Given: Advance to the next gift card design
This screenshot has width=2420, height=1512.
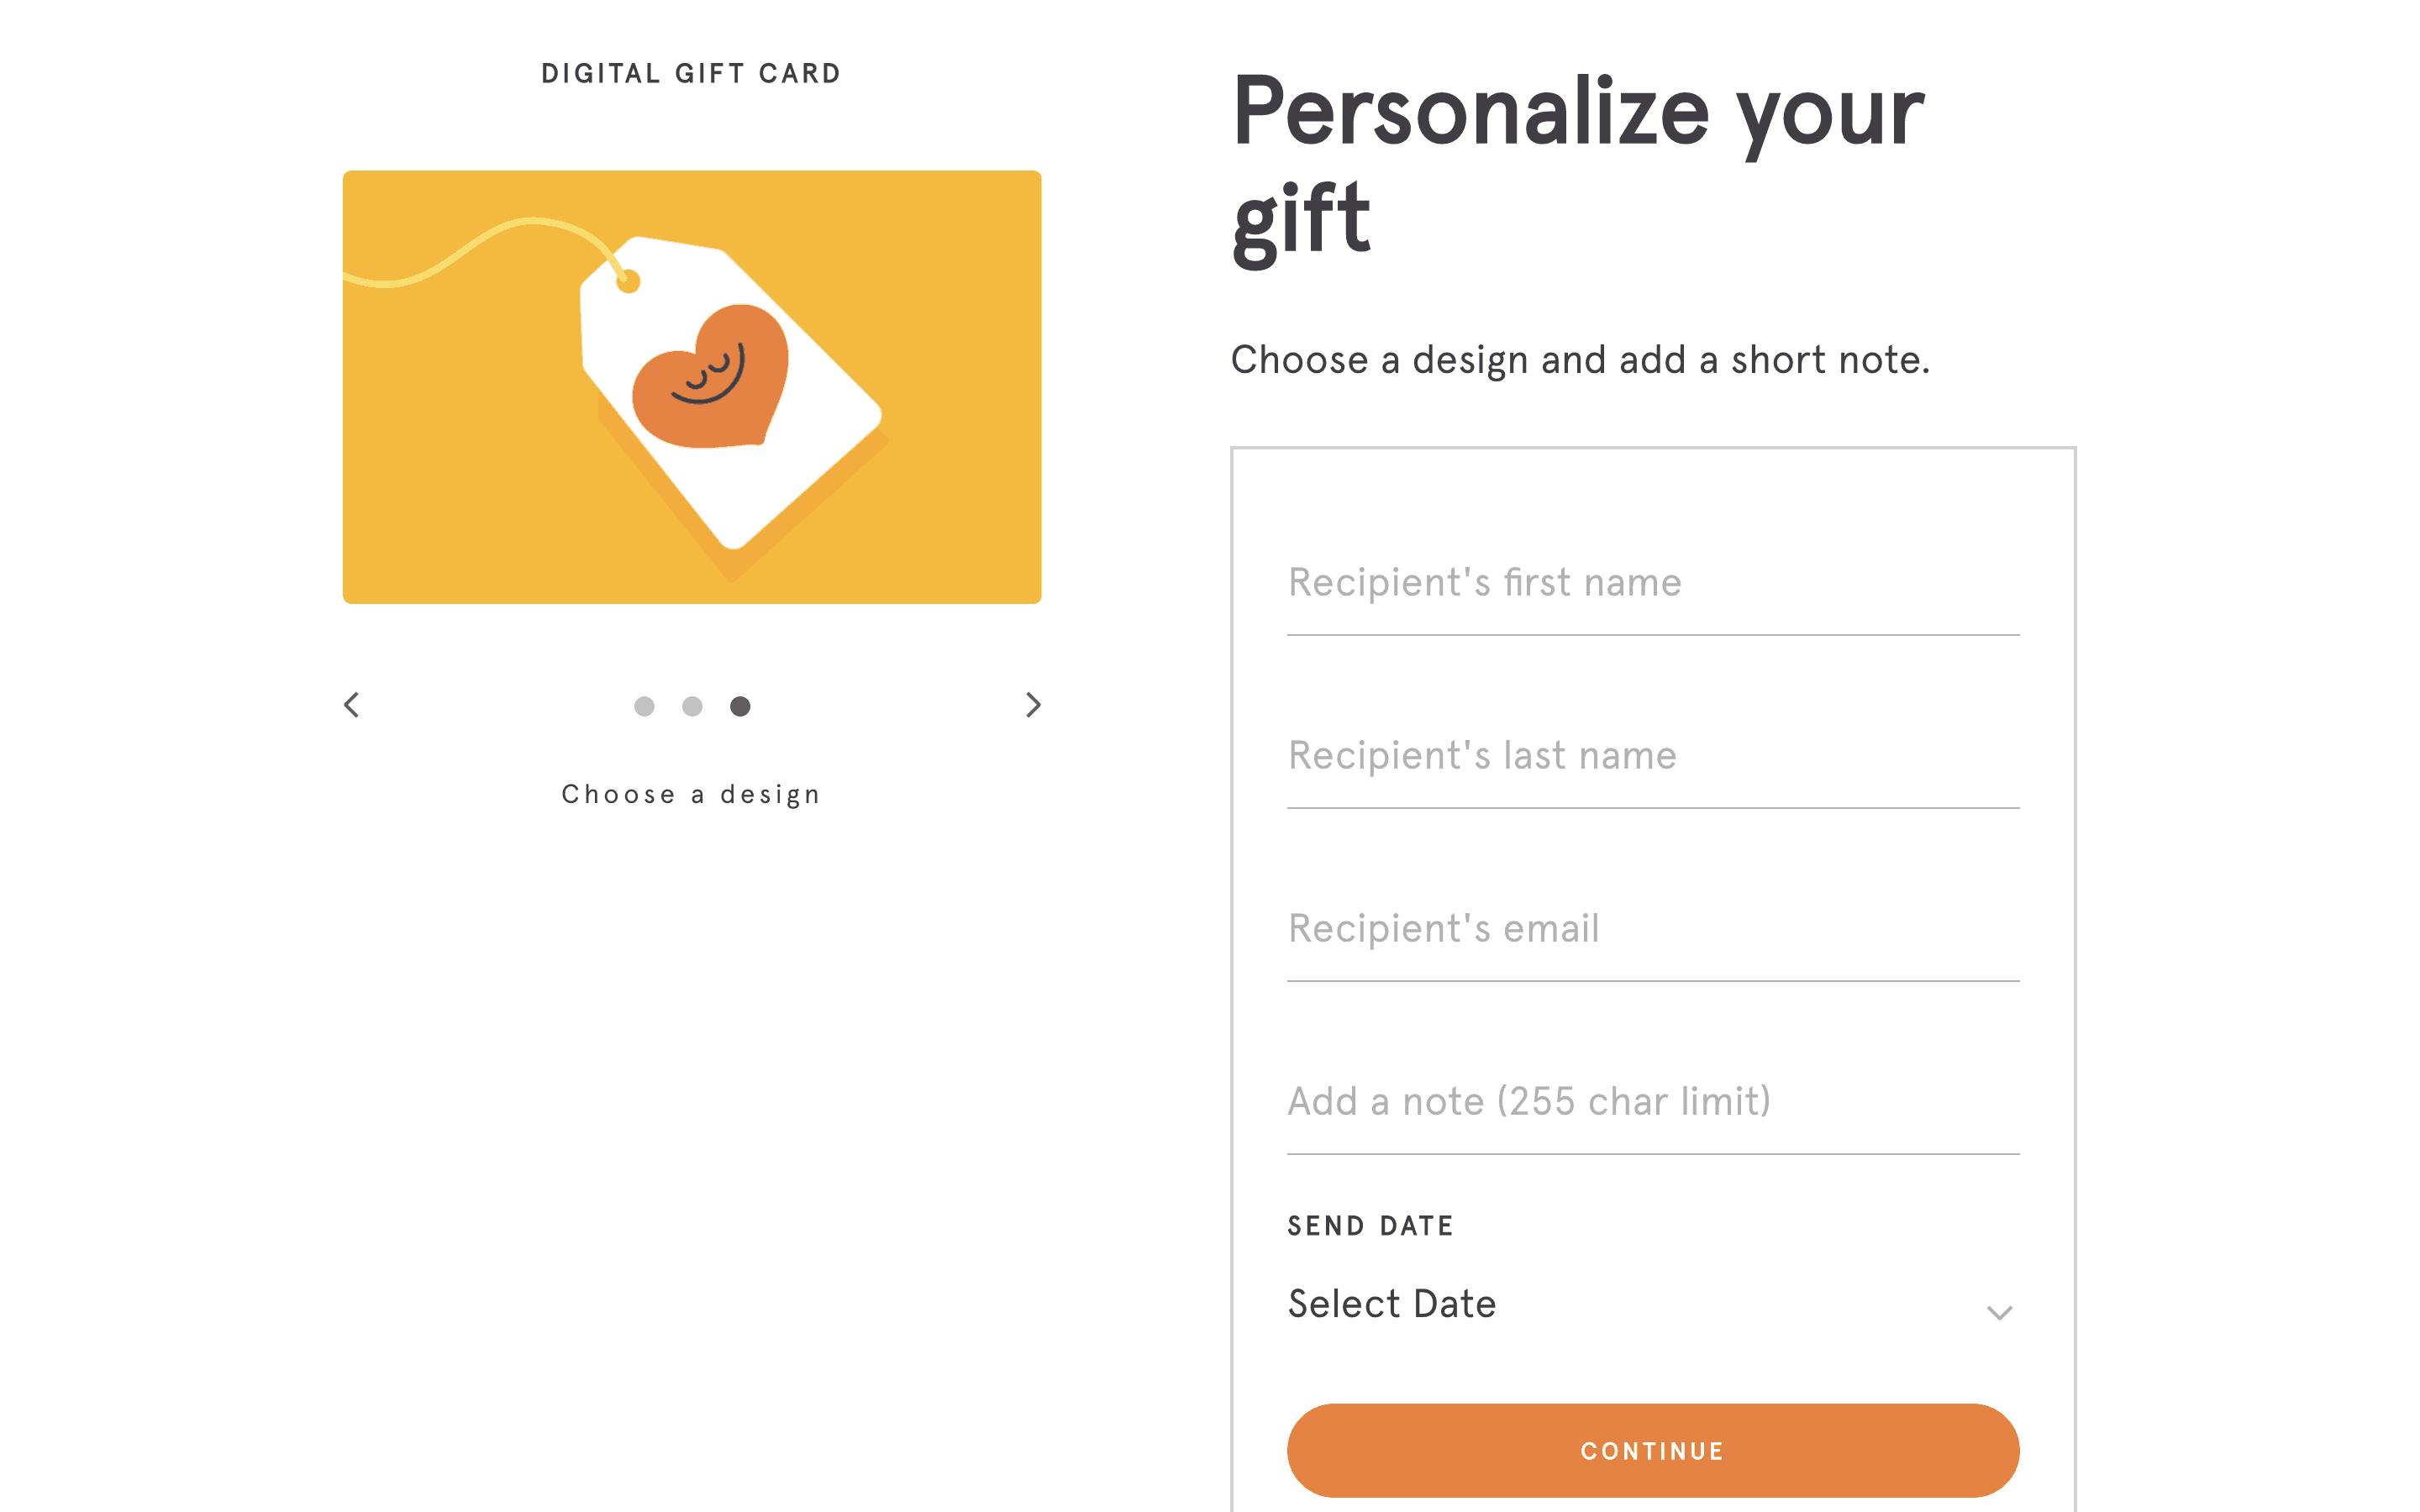Looking at the screenshot, I should 1033,705.
